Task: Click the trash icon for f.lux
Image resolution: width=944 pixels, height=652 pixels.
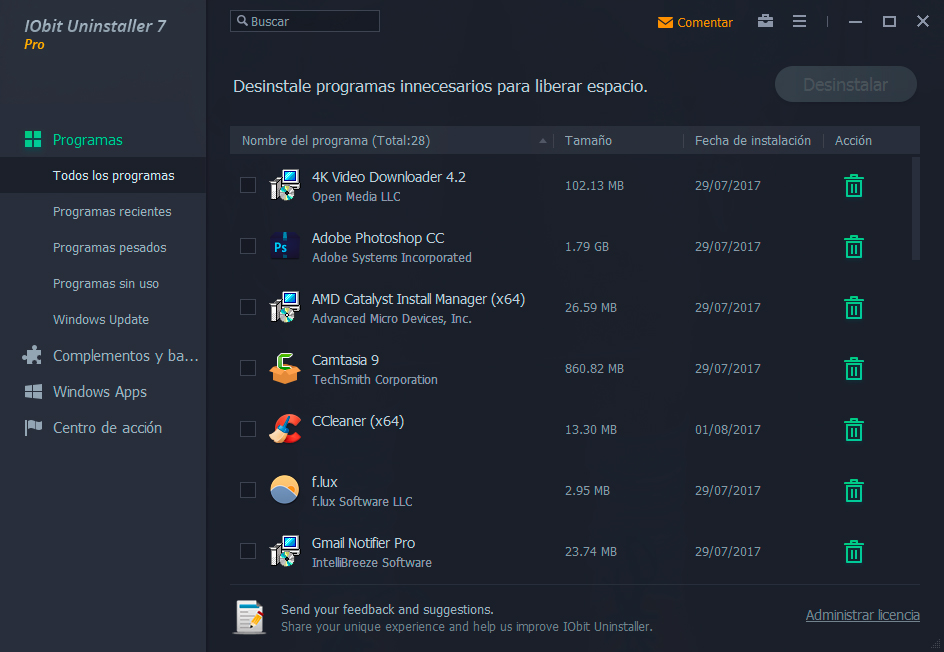Action: (854, 491)
